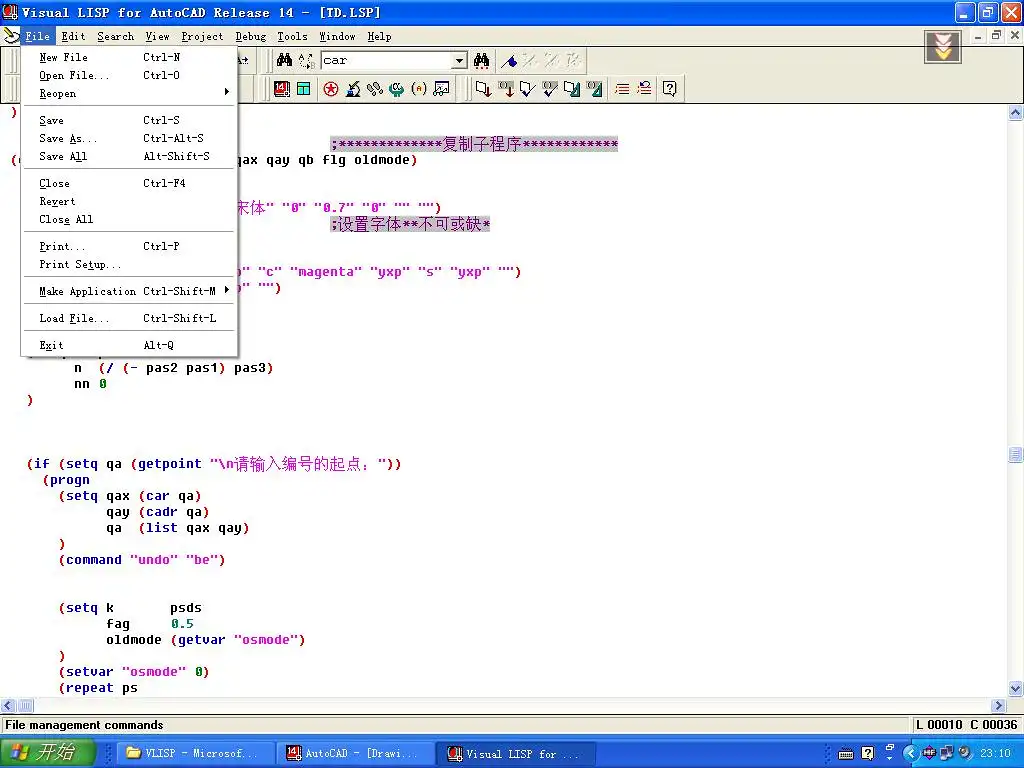Image resolution: width=1024 pixels, height=768 pixels.
Task: Switch to VLISP - Microsoft taskbar window
Action: click(x=194, y=753)
